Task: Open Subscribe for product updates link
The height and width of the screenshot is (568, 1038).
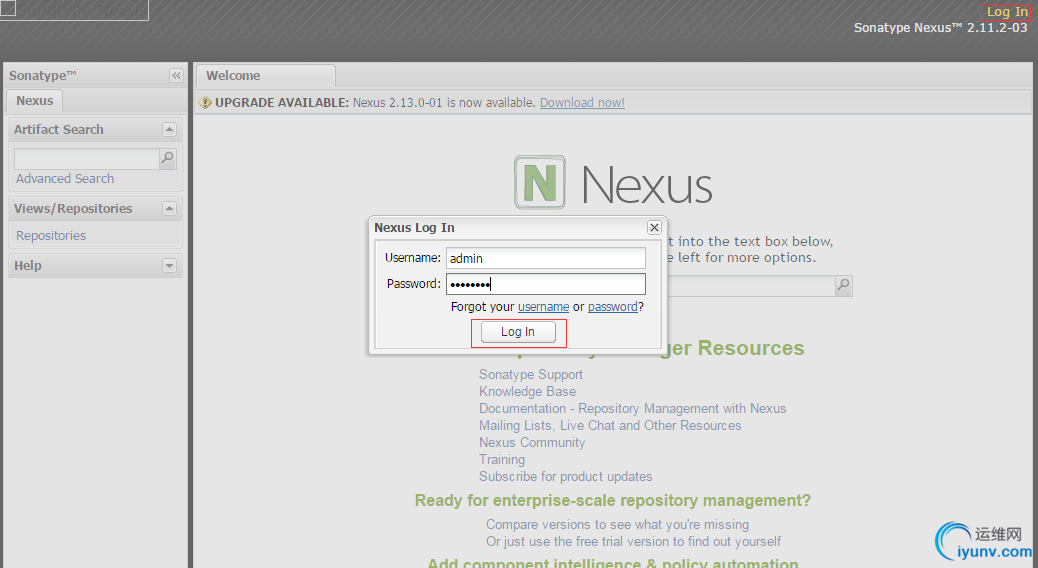Action: (x=566, y=477)
